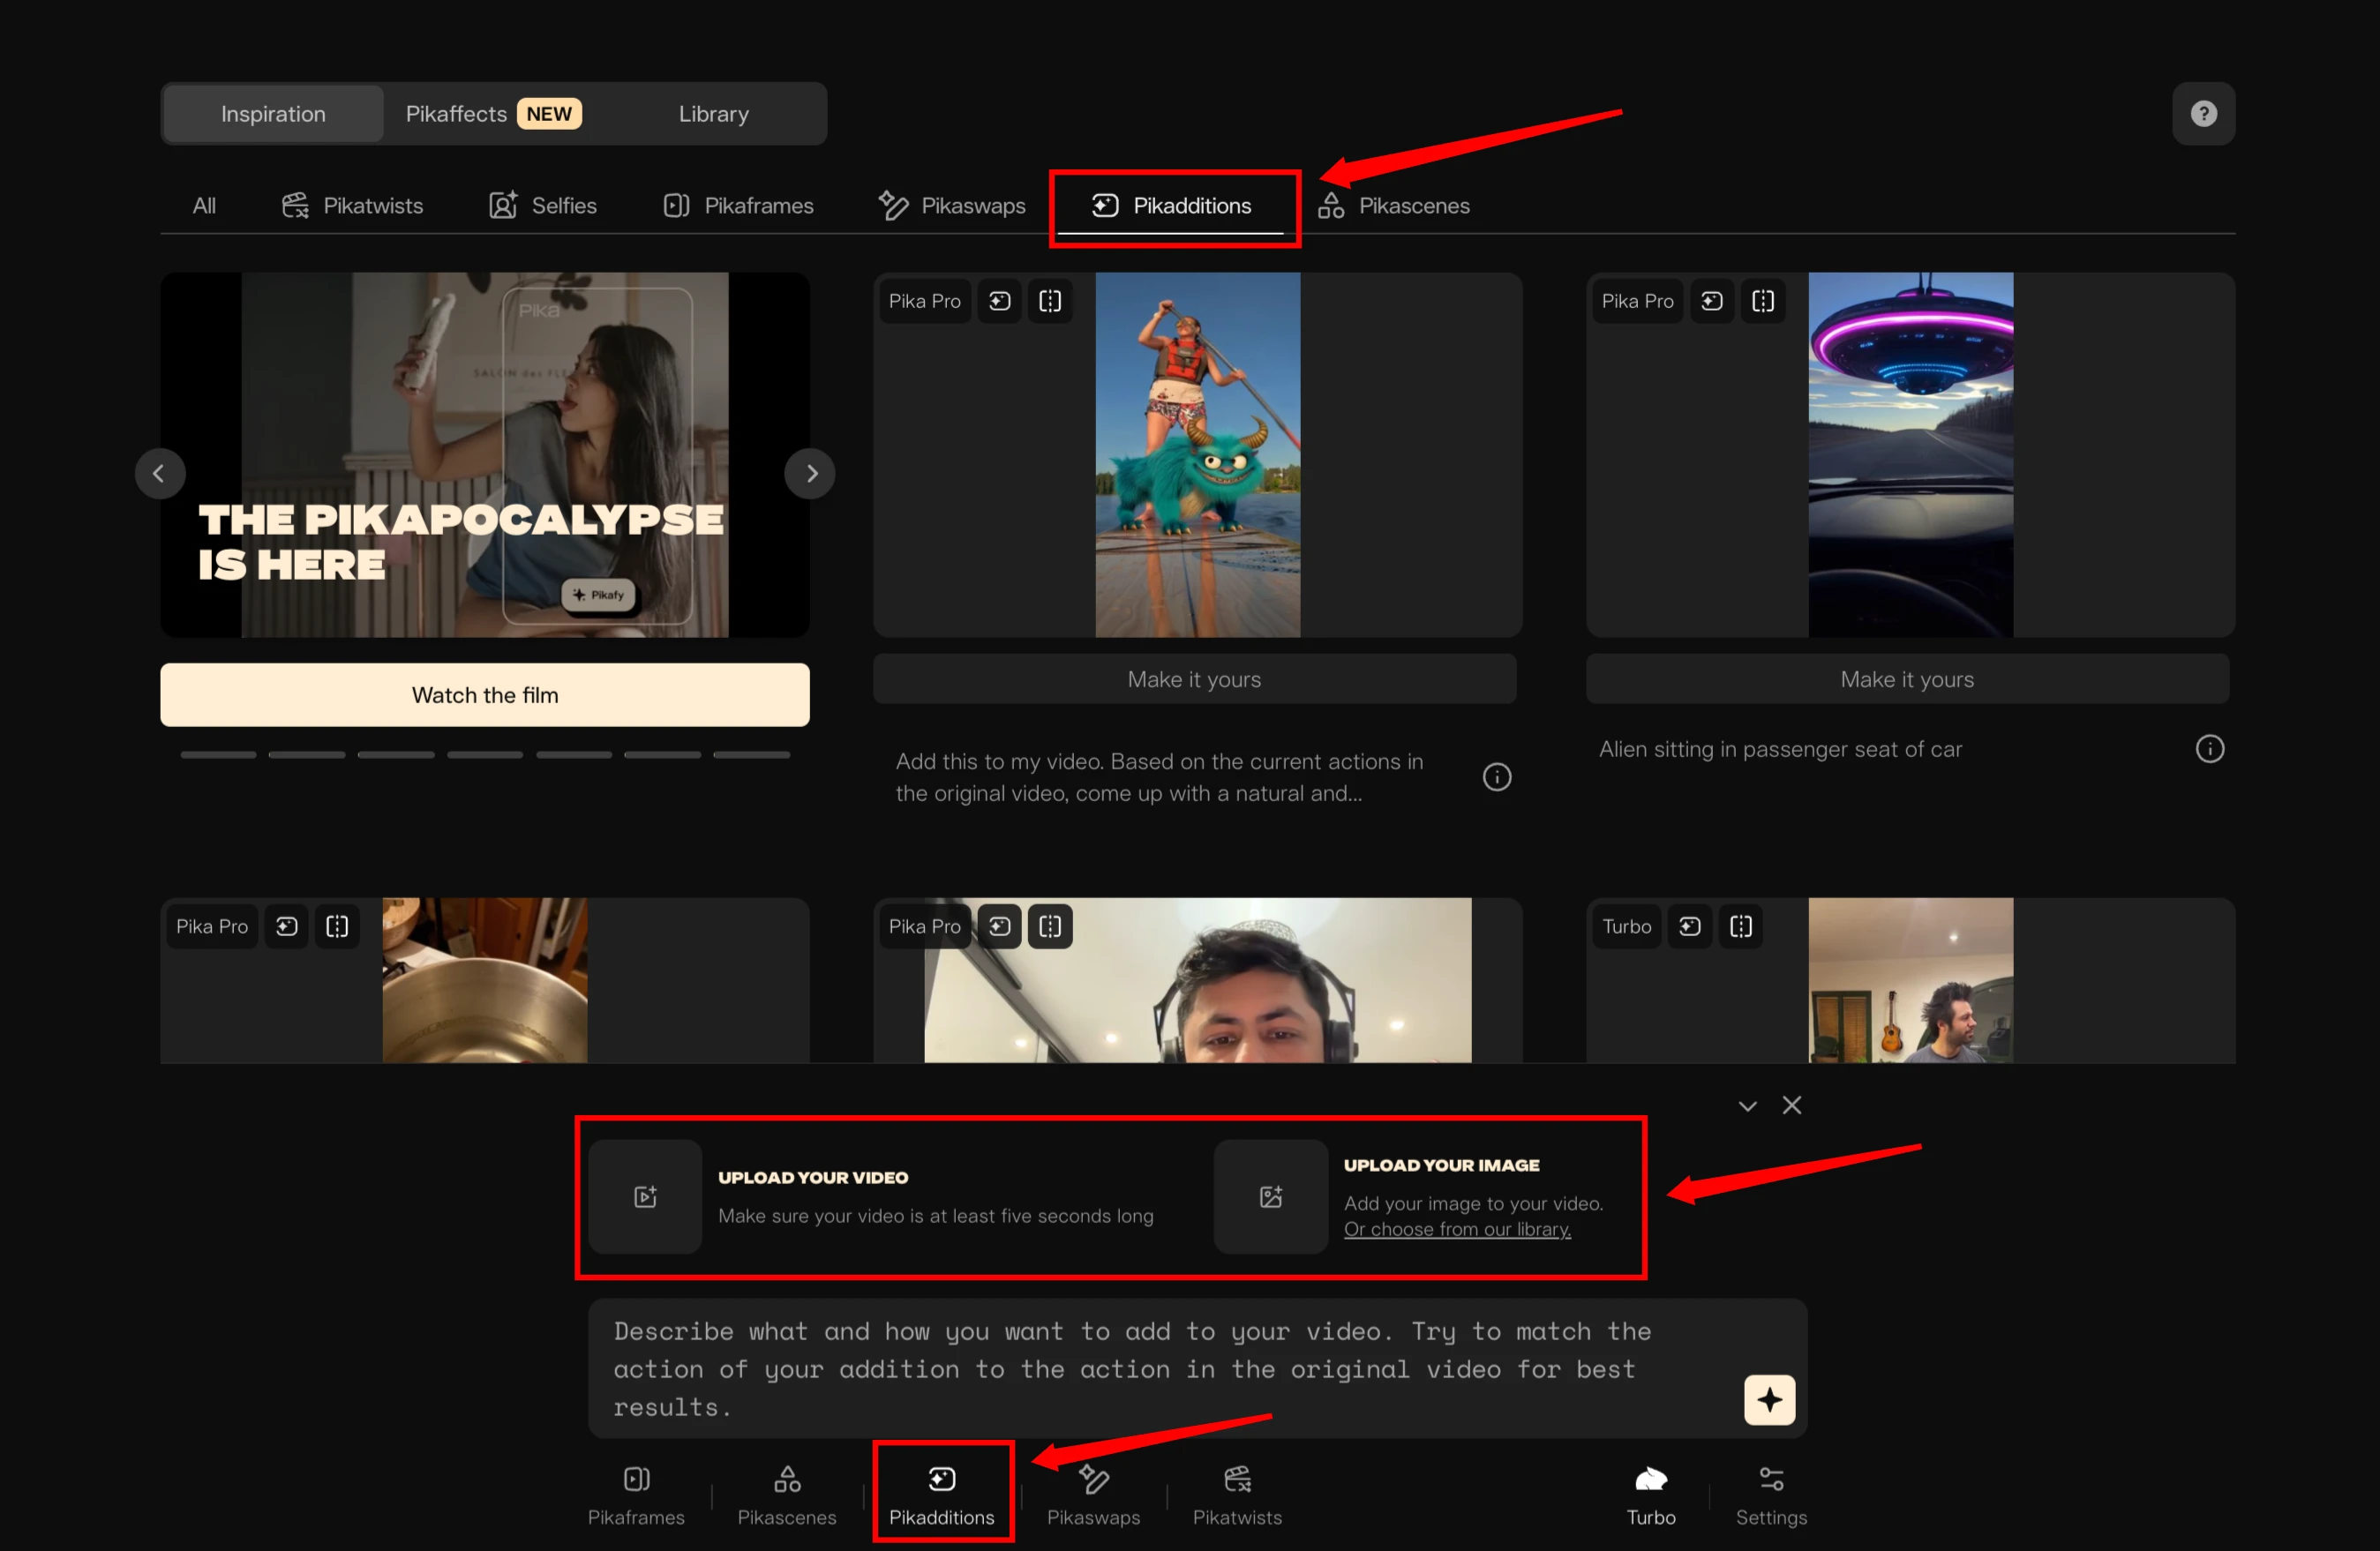This screenshot has width=2380, height=1551.
Task: Go to next carousel slide
Action: (810, 473)
